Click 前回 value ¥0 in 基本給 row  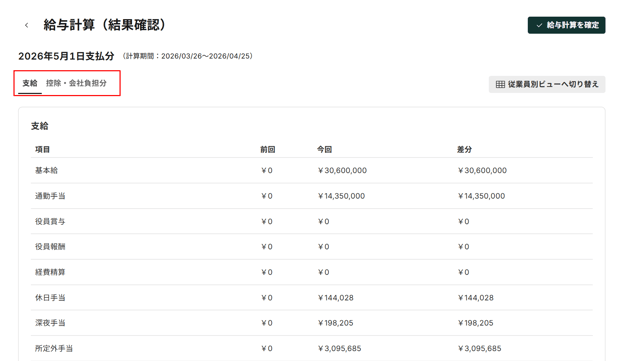[x=267, y=171]
